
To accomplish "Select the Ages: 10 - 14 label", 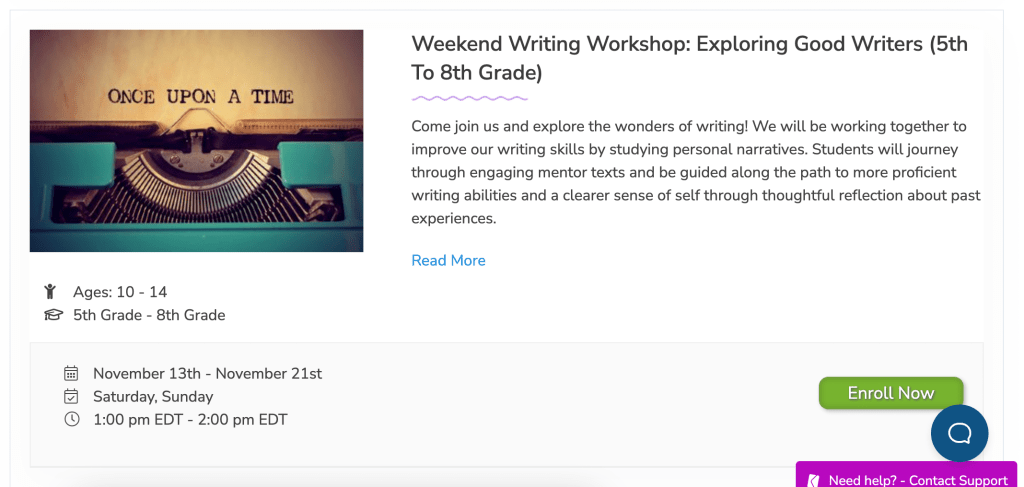I will [120, 292].
